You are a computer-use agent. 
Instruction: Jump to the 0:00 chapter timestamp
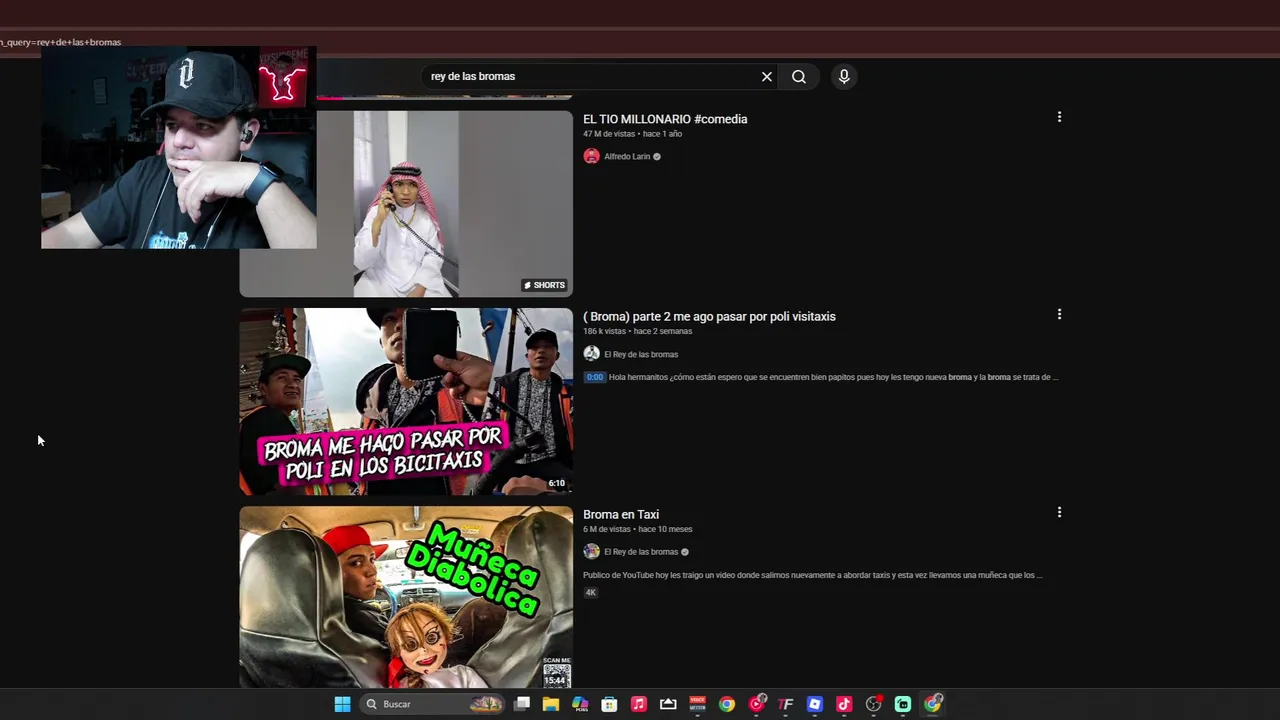click(x=595, y=377)
